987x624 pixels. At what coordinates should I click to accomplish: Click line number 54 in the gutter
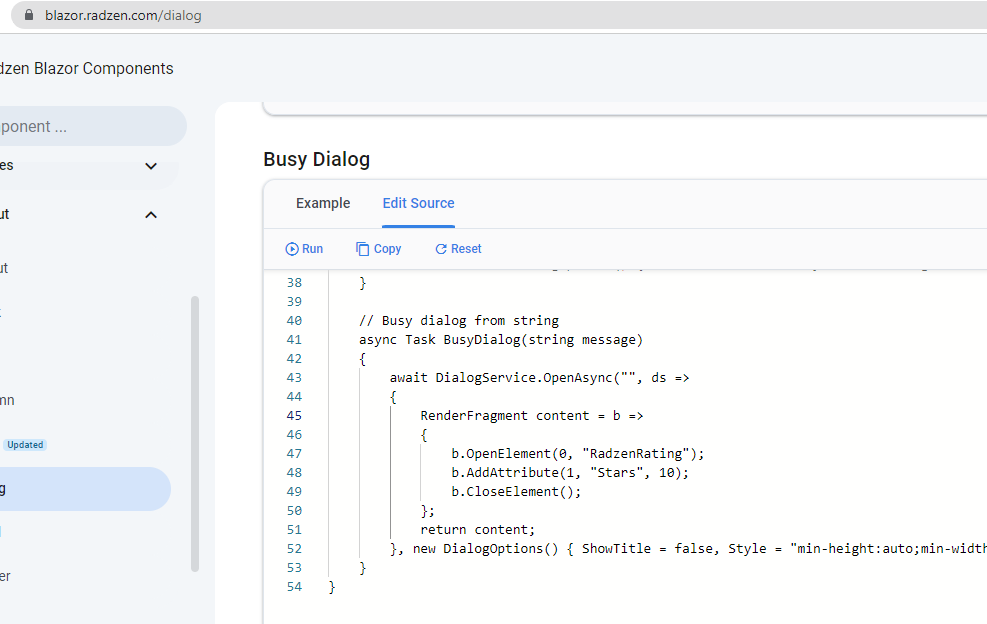click(x=294, y=587)
